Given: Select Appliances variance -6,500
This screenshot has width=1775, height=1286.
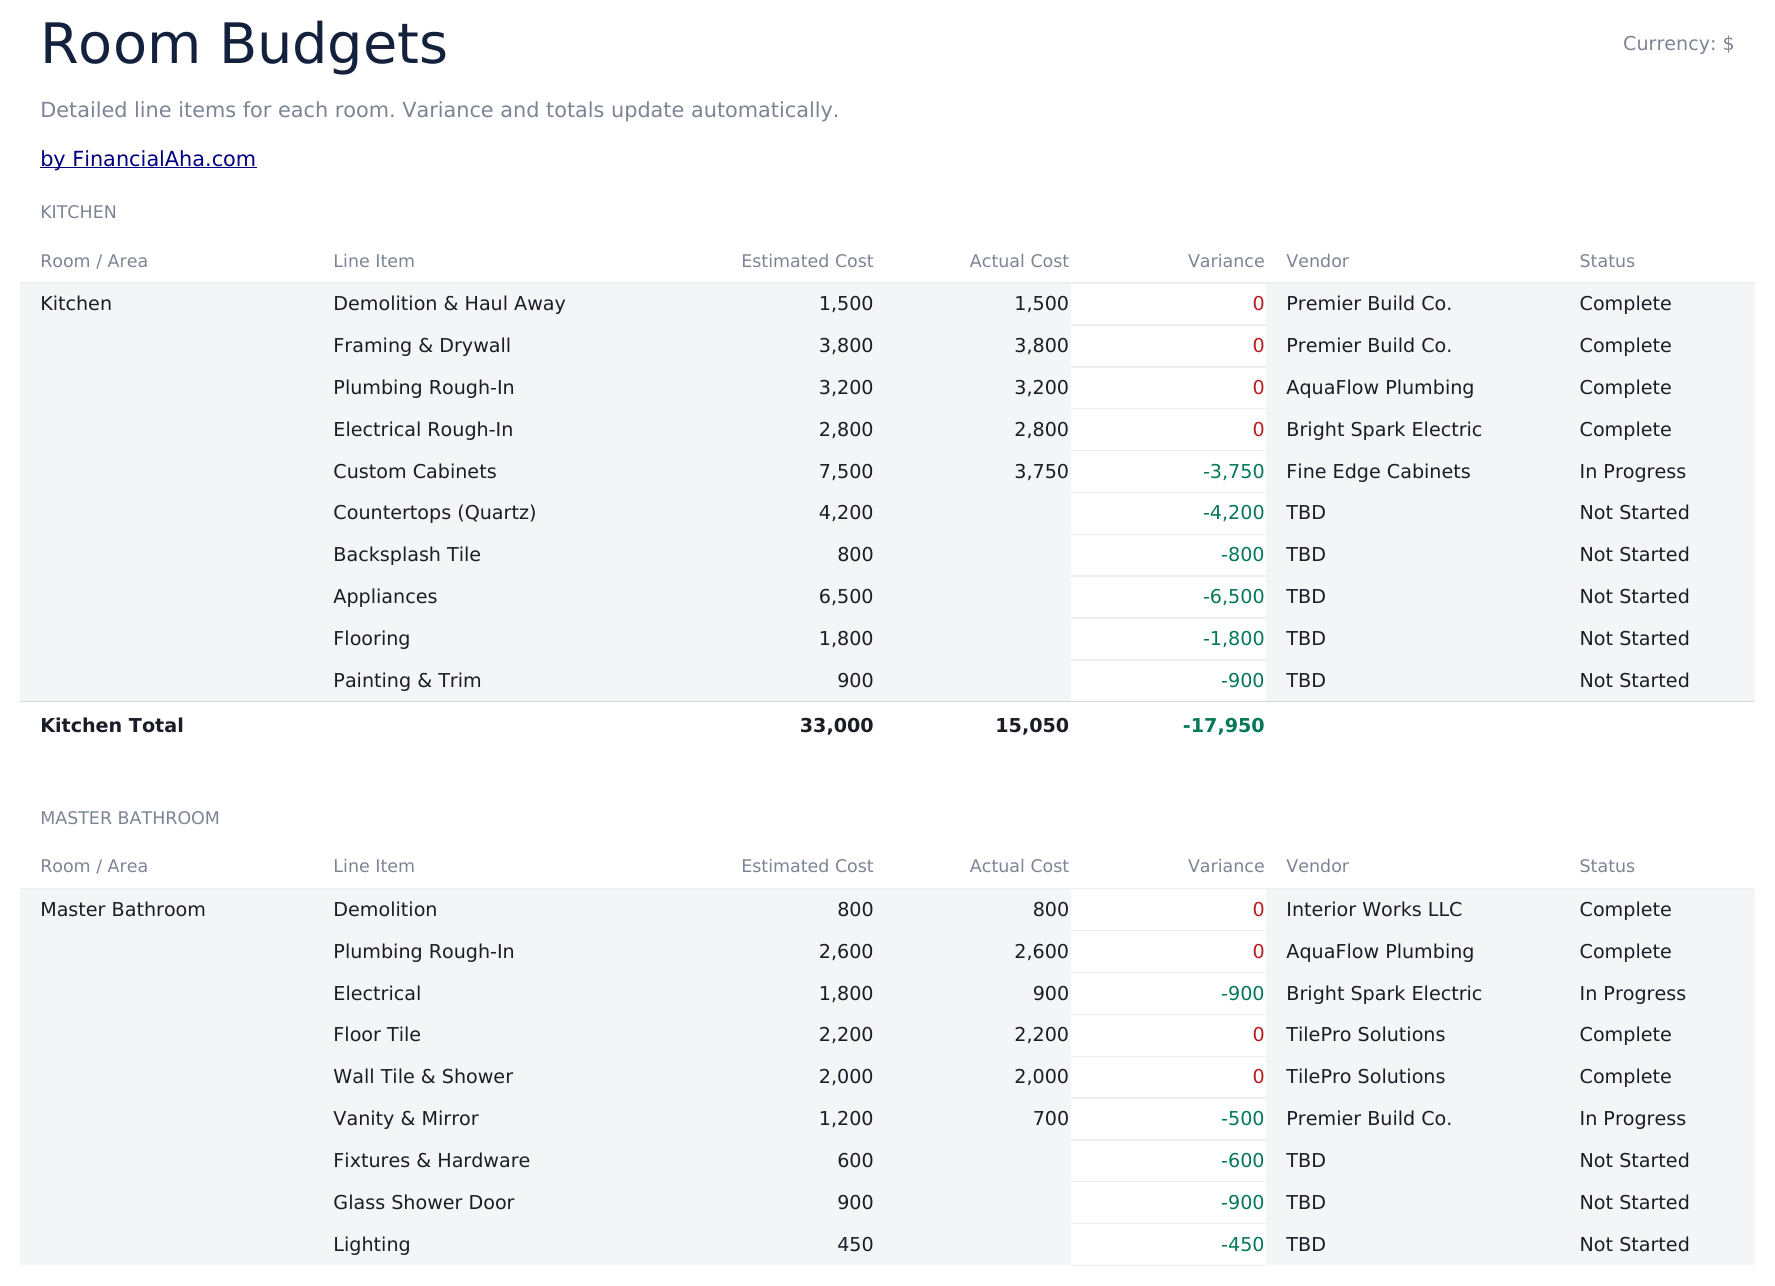Looking at the screenshot, I should coord(1233,597).
